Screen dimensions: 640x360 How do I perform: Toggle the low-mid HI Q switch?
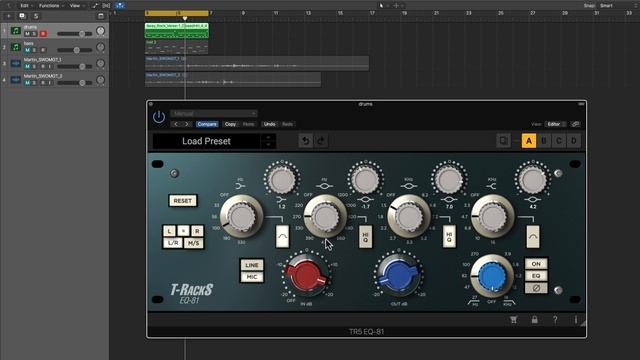point(365,236)
